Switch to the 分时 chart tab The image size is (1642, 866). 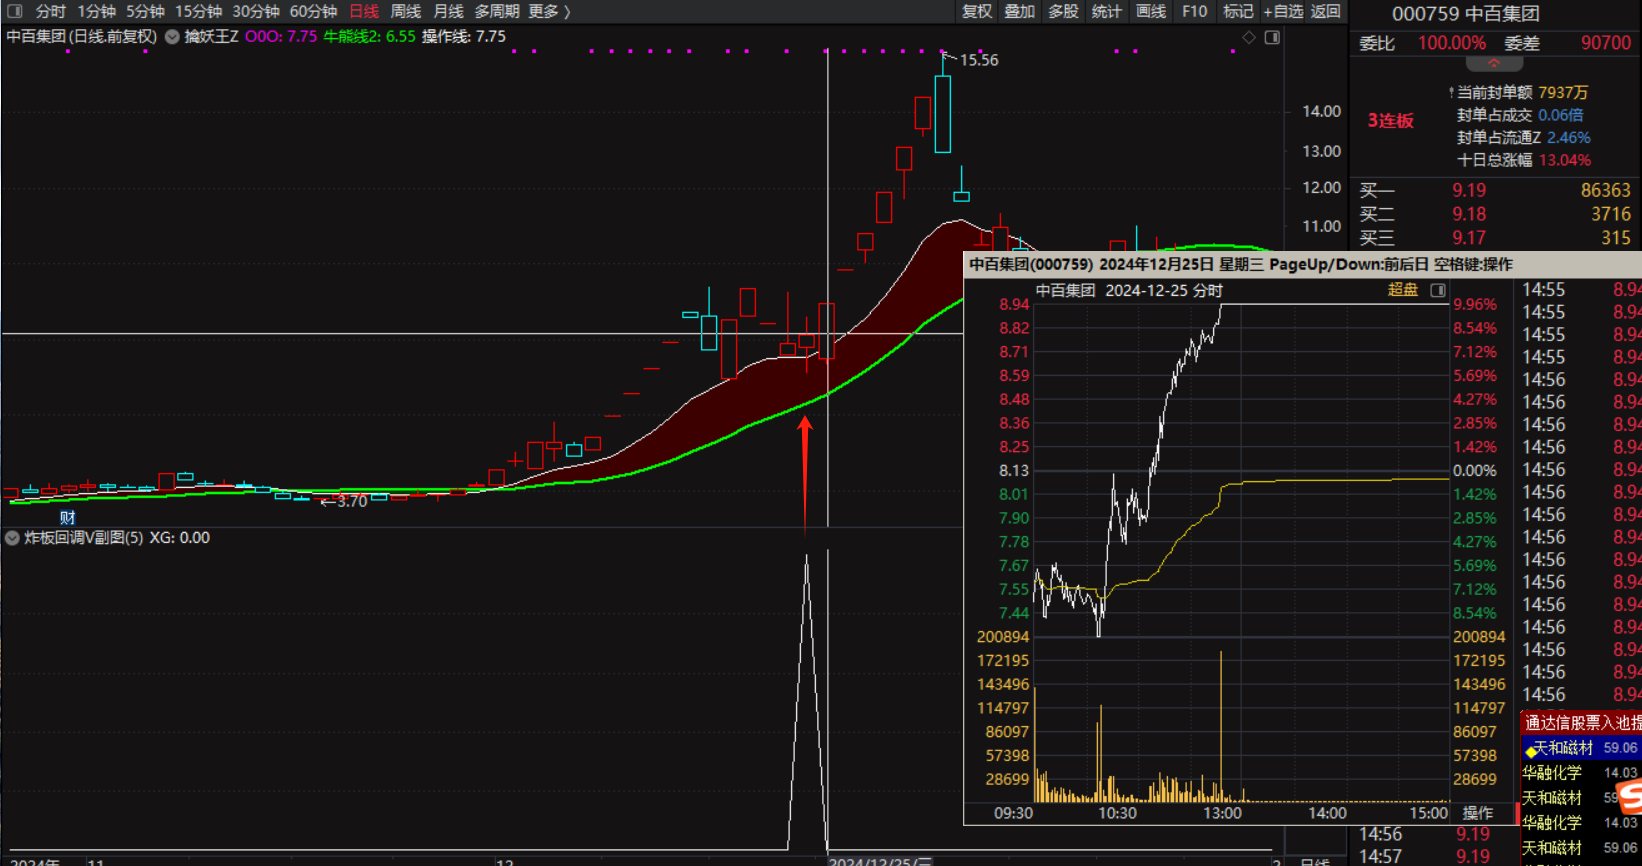[x=50, y=11]
